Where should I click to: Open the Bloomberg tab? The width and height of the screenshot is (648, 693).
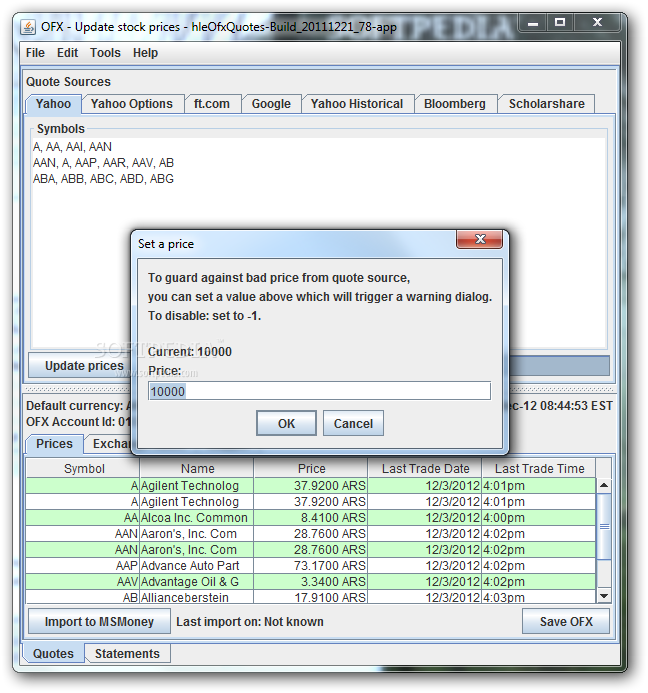455,104
